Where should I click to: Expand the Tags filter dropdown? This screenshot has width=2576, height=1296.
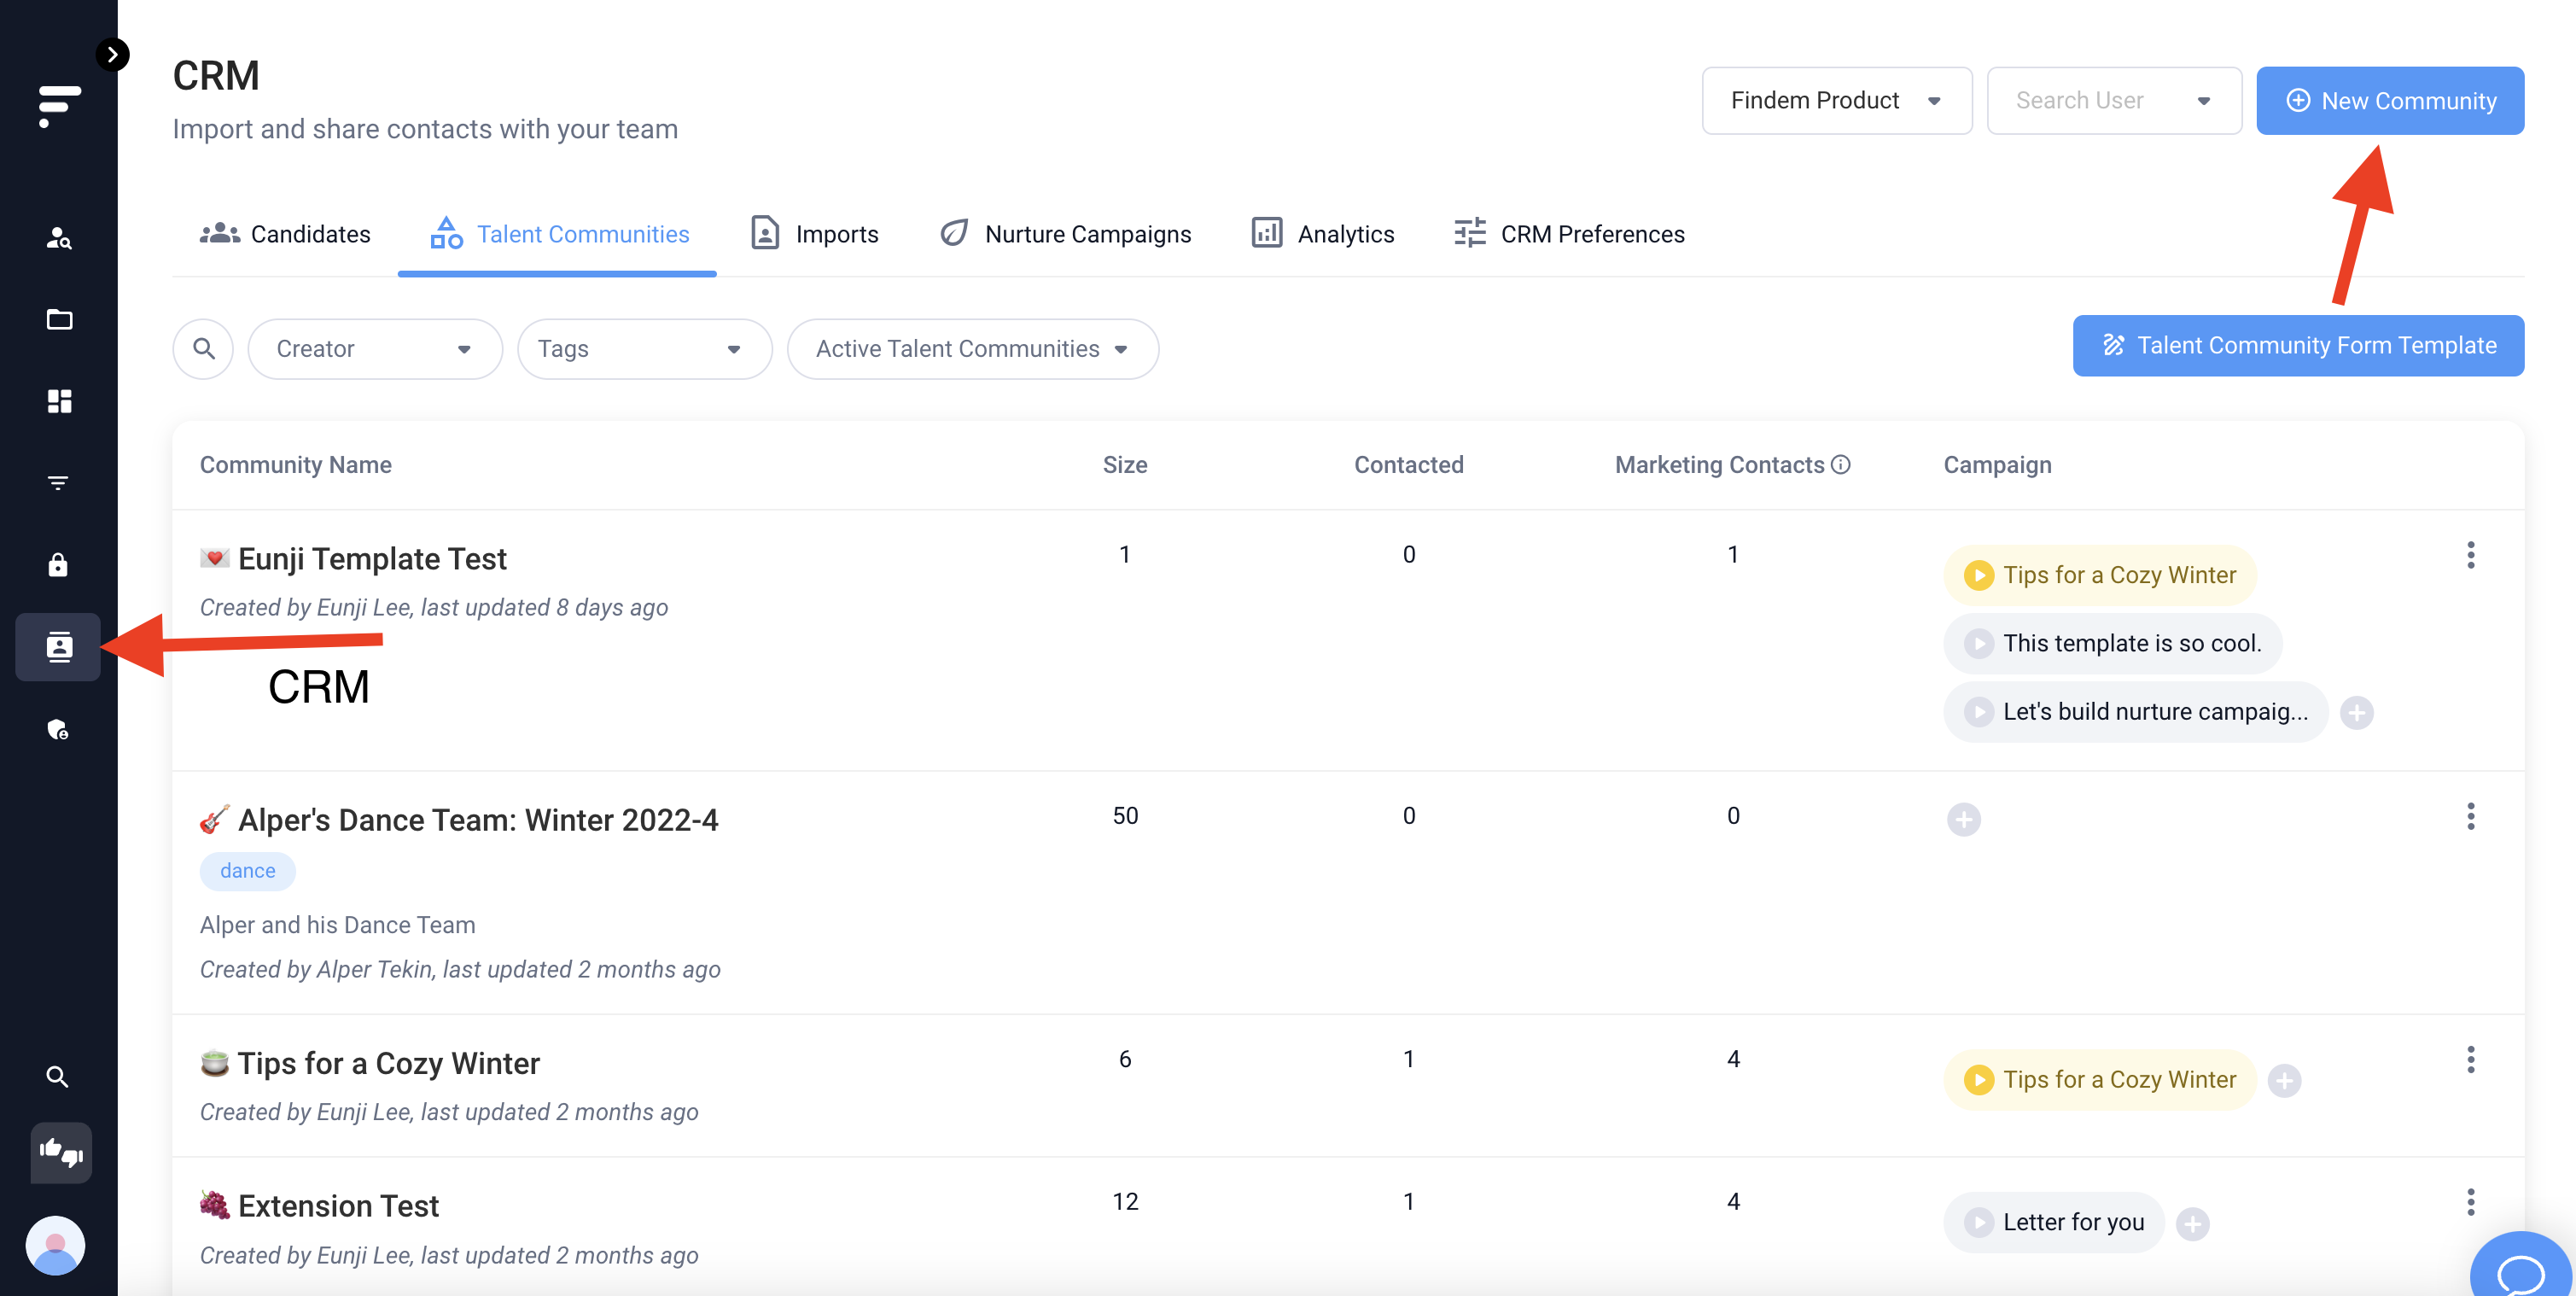pyautogui.click(x=644, y=349)
